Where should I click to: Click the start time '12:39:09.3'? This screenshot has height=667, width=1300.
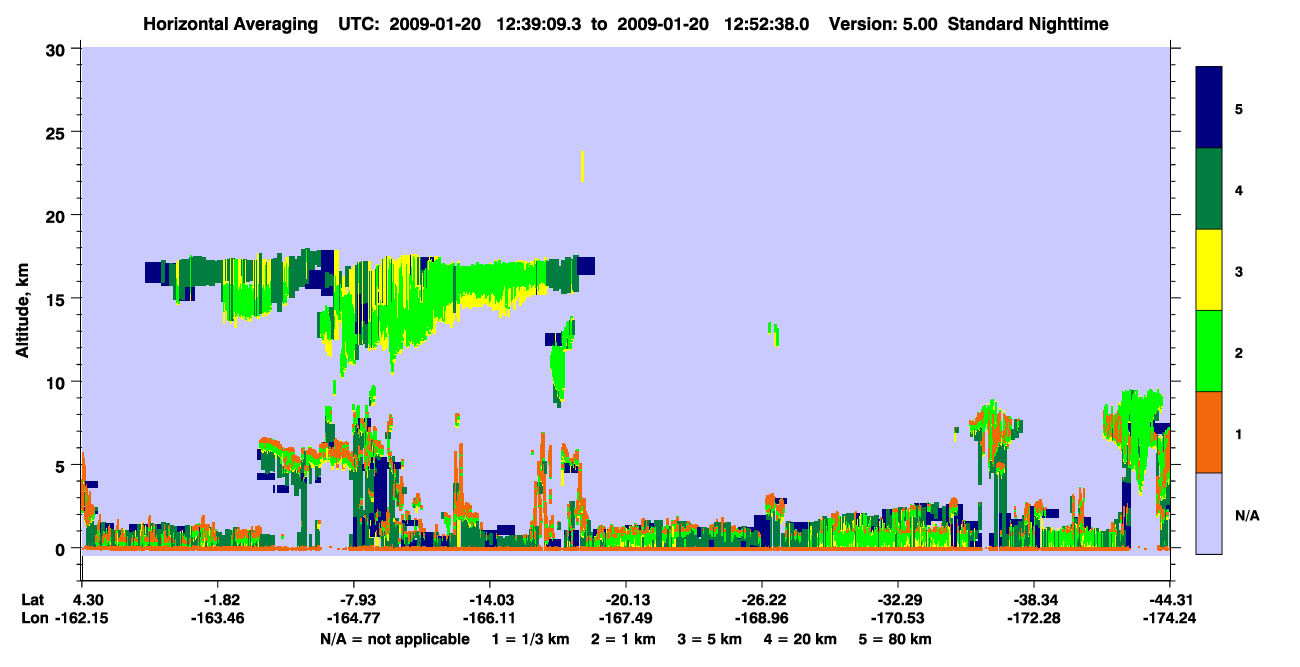pyautogui.click(x=540, y=23)
